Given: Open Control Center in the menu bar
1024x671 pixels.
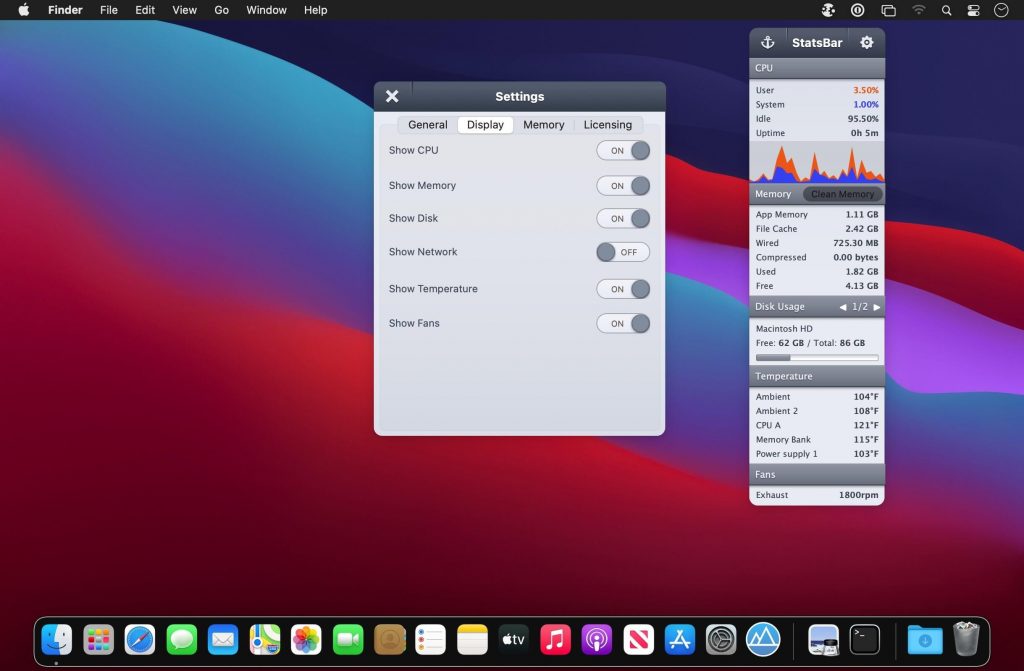Looking at the screenshot, I should [x=974, y=10].
